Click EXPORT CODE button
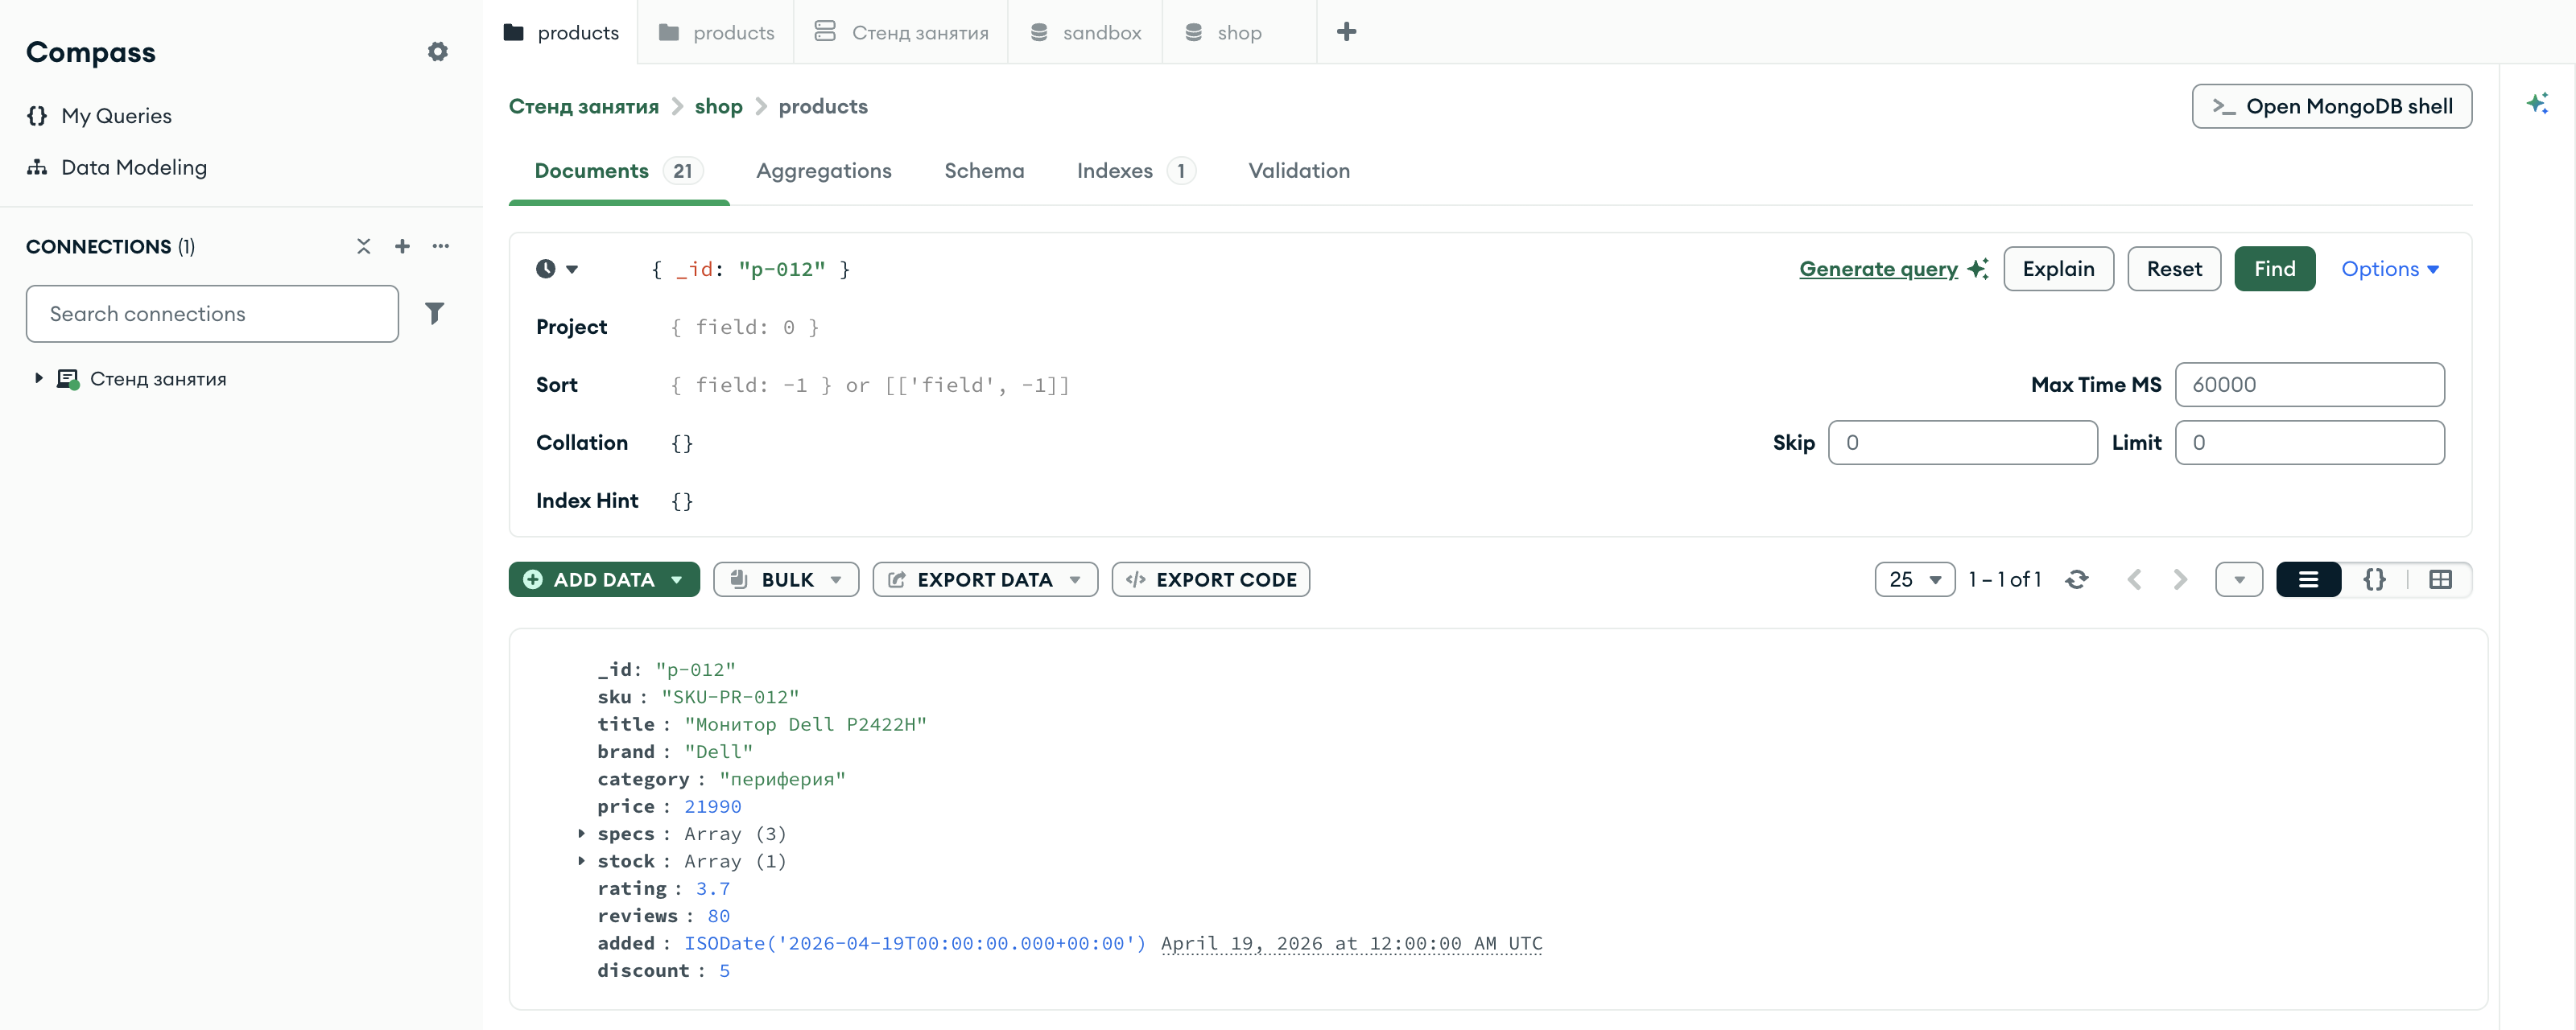2576x1030 pixels. tap(1210, 580)
